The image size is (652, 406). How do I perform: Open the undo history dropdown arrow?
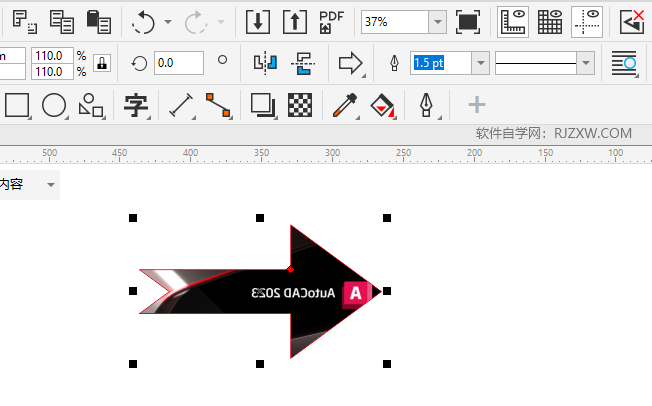tap(168, 22)
